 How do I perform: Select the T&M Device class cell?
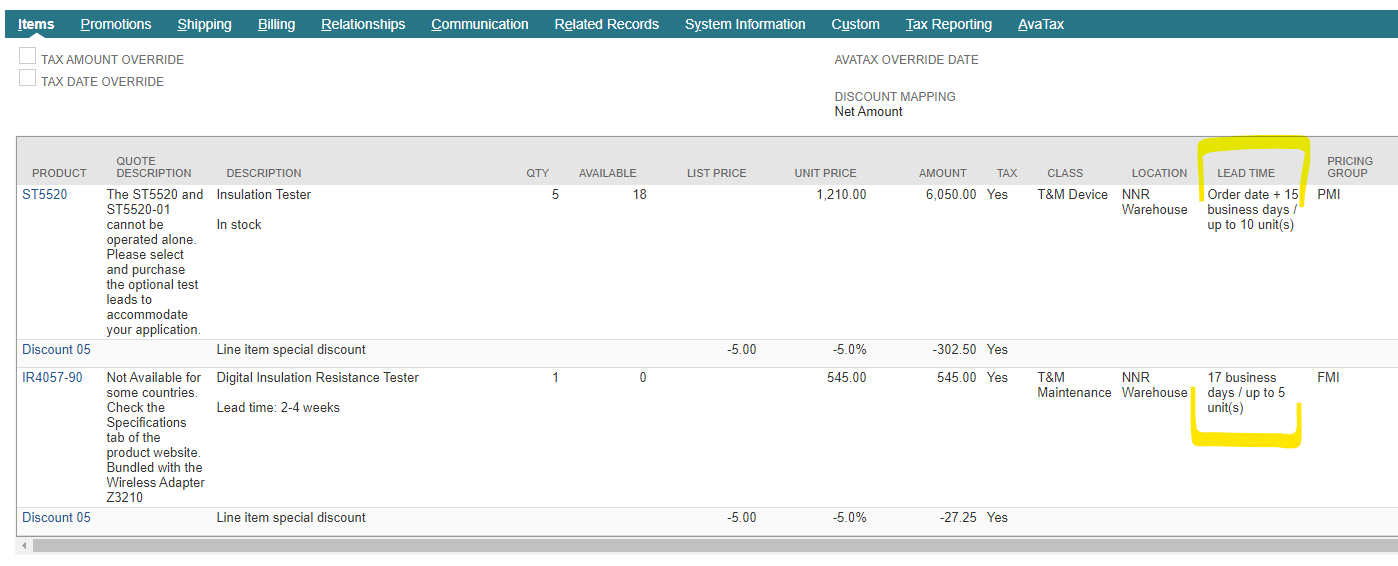coord(1073,195)
